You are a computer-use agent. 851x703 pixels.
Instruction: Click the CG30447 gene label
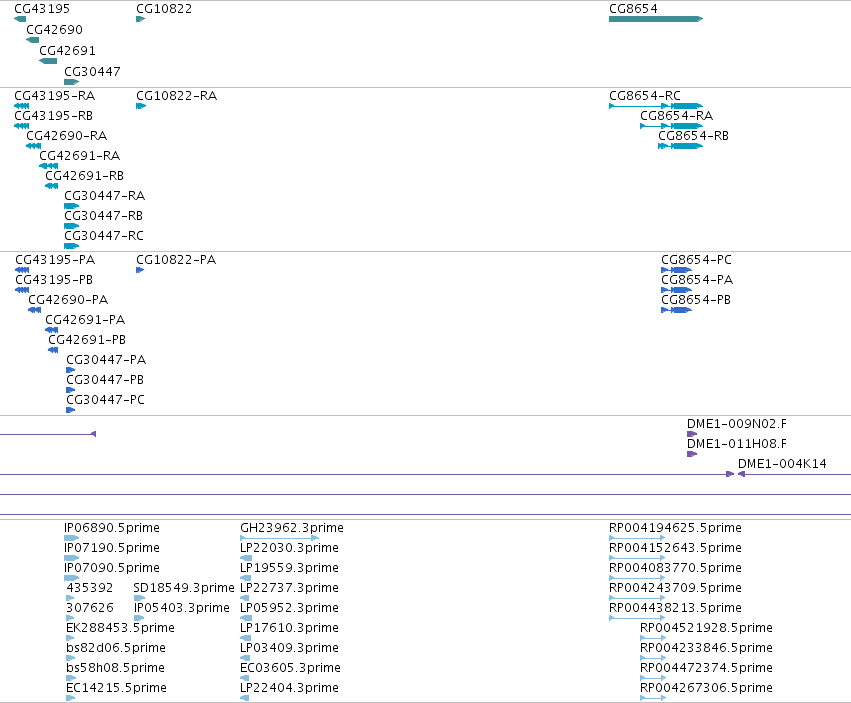[x=92, y=72]
